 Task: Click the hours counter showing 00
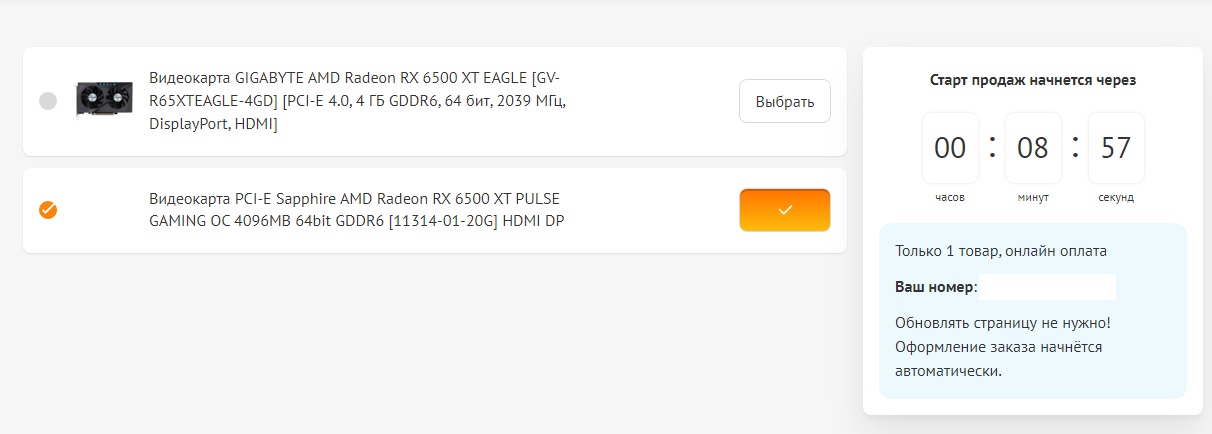point(950,148)
